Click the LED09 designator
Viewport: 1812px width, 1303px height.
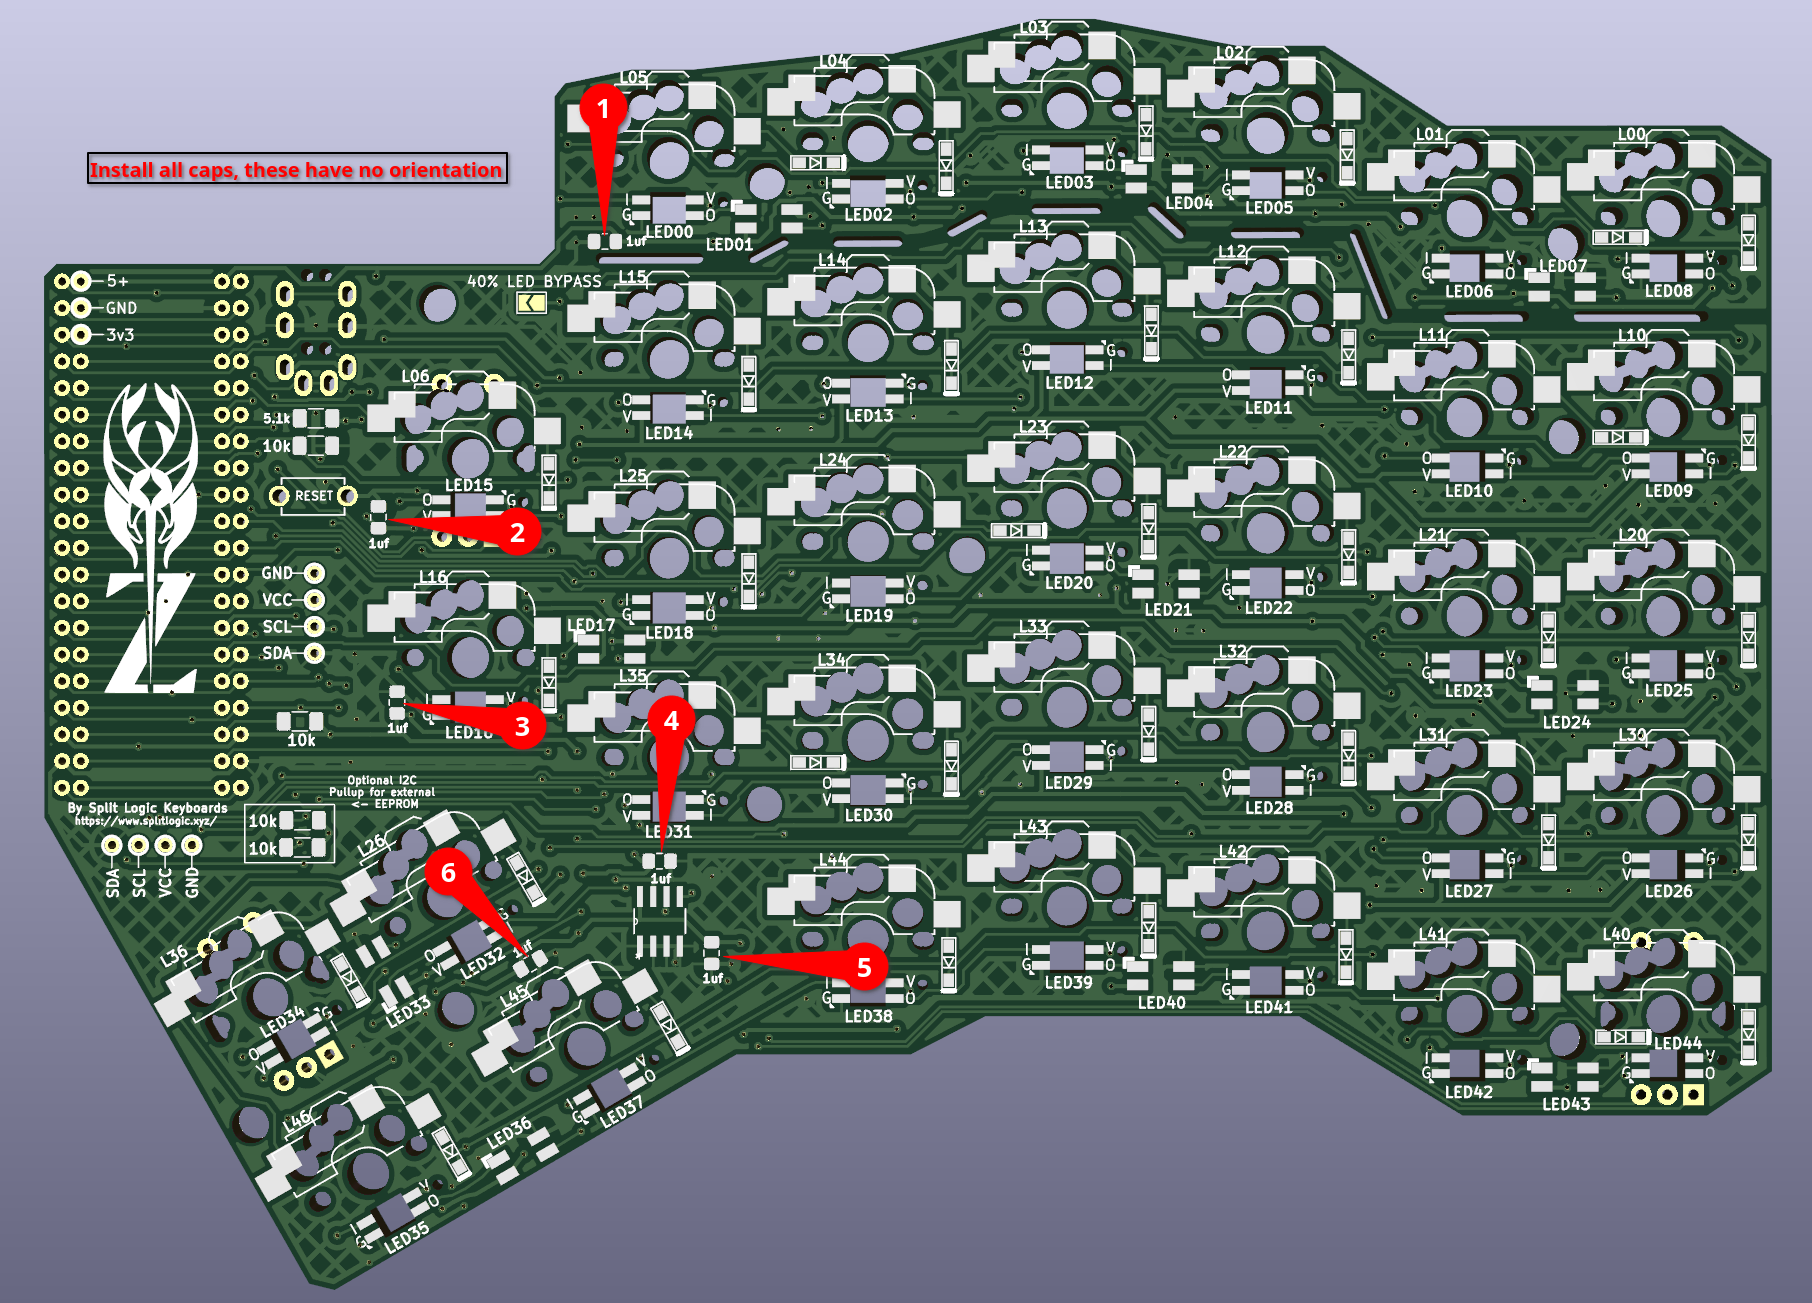[x=1669, y=491]
